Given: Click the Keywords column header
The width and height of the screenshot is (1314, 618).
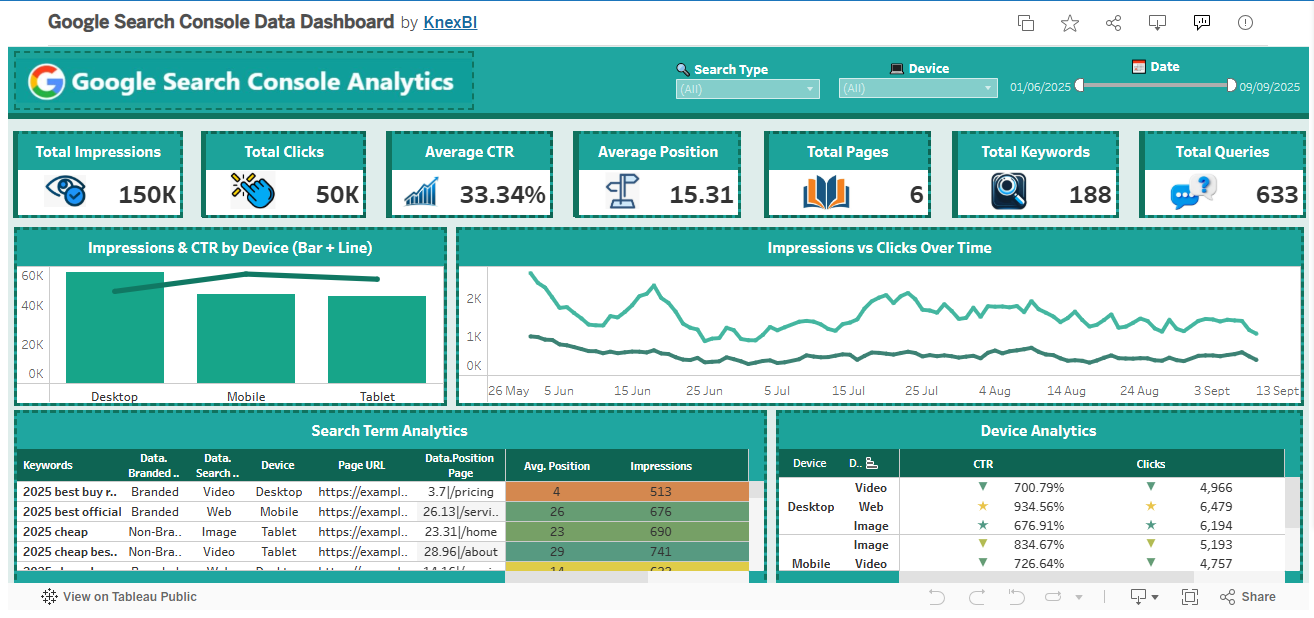Looking at the screenshot, I should pyautogui.click(x=48, y=466).
